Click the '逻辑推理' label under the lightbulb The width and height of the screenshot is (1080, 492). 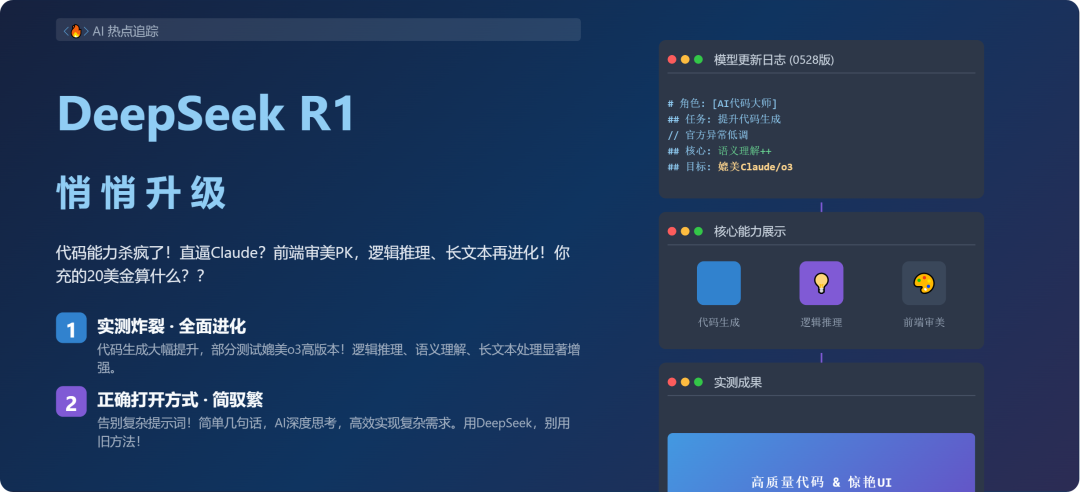[x=821, y=322]
